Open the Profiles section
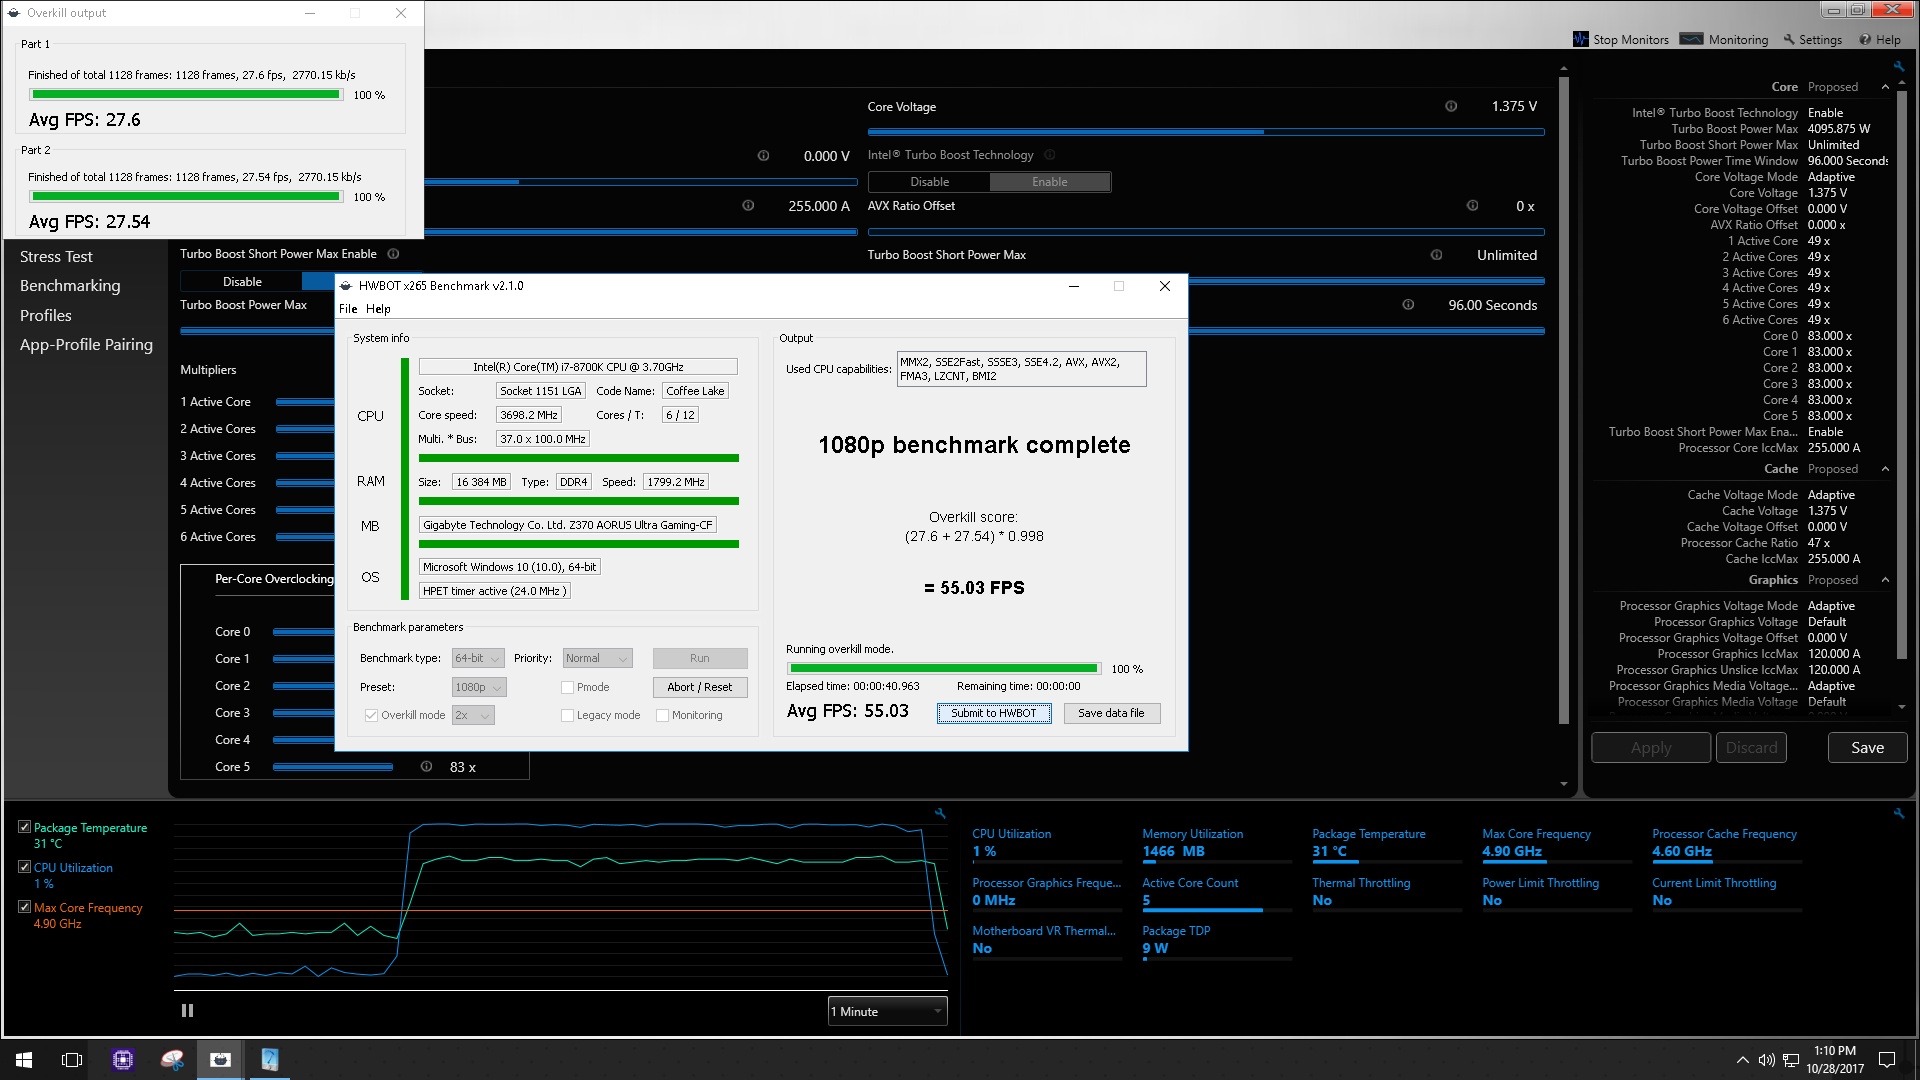The image size is (1920, 1080). 46,315
